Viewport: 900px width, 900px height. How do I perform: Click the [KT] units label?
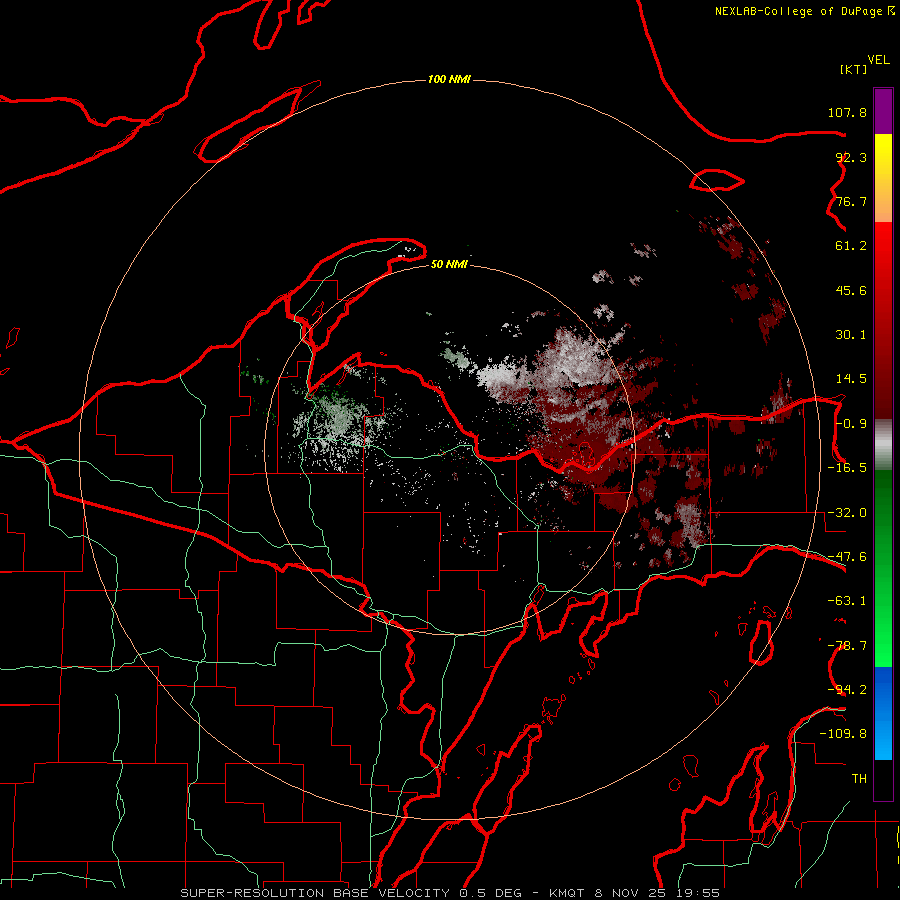[x=853, y=69]
